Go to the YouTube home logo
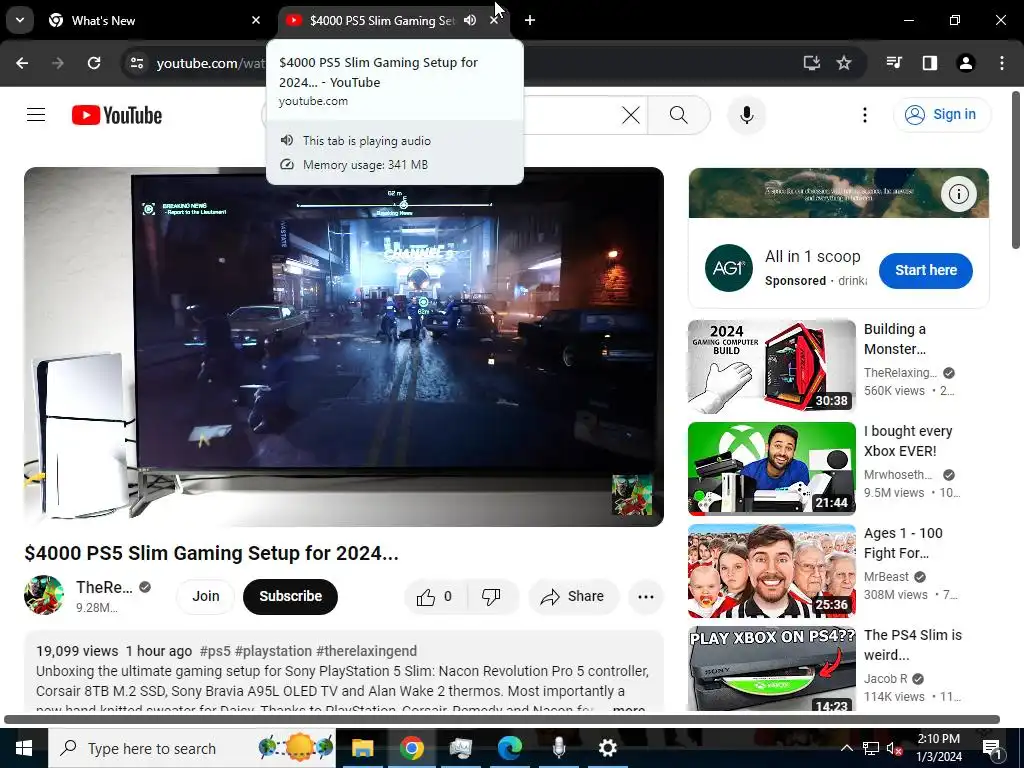Viewport: 1024px width, 768px height. click(x=117, y=115)
